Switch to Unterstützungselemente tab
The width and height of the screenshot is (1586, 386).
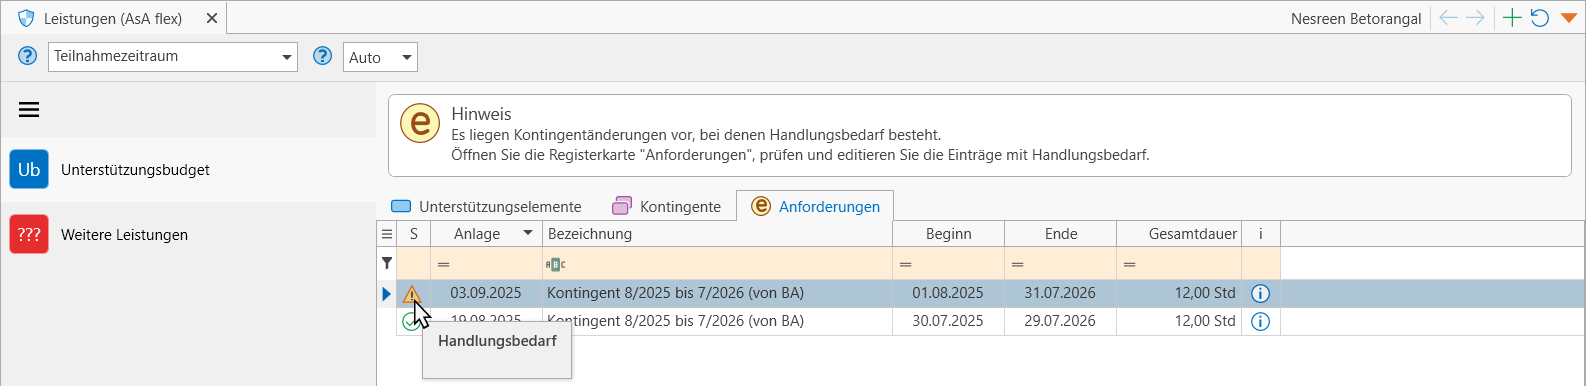click(486, 206)
